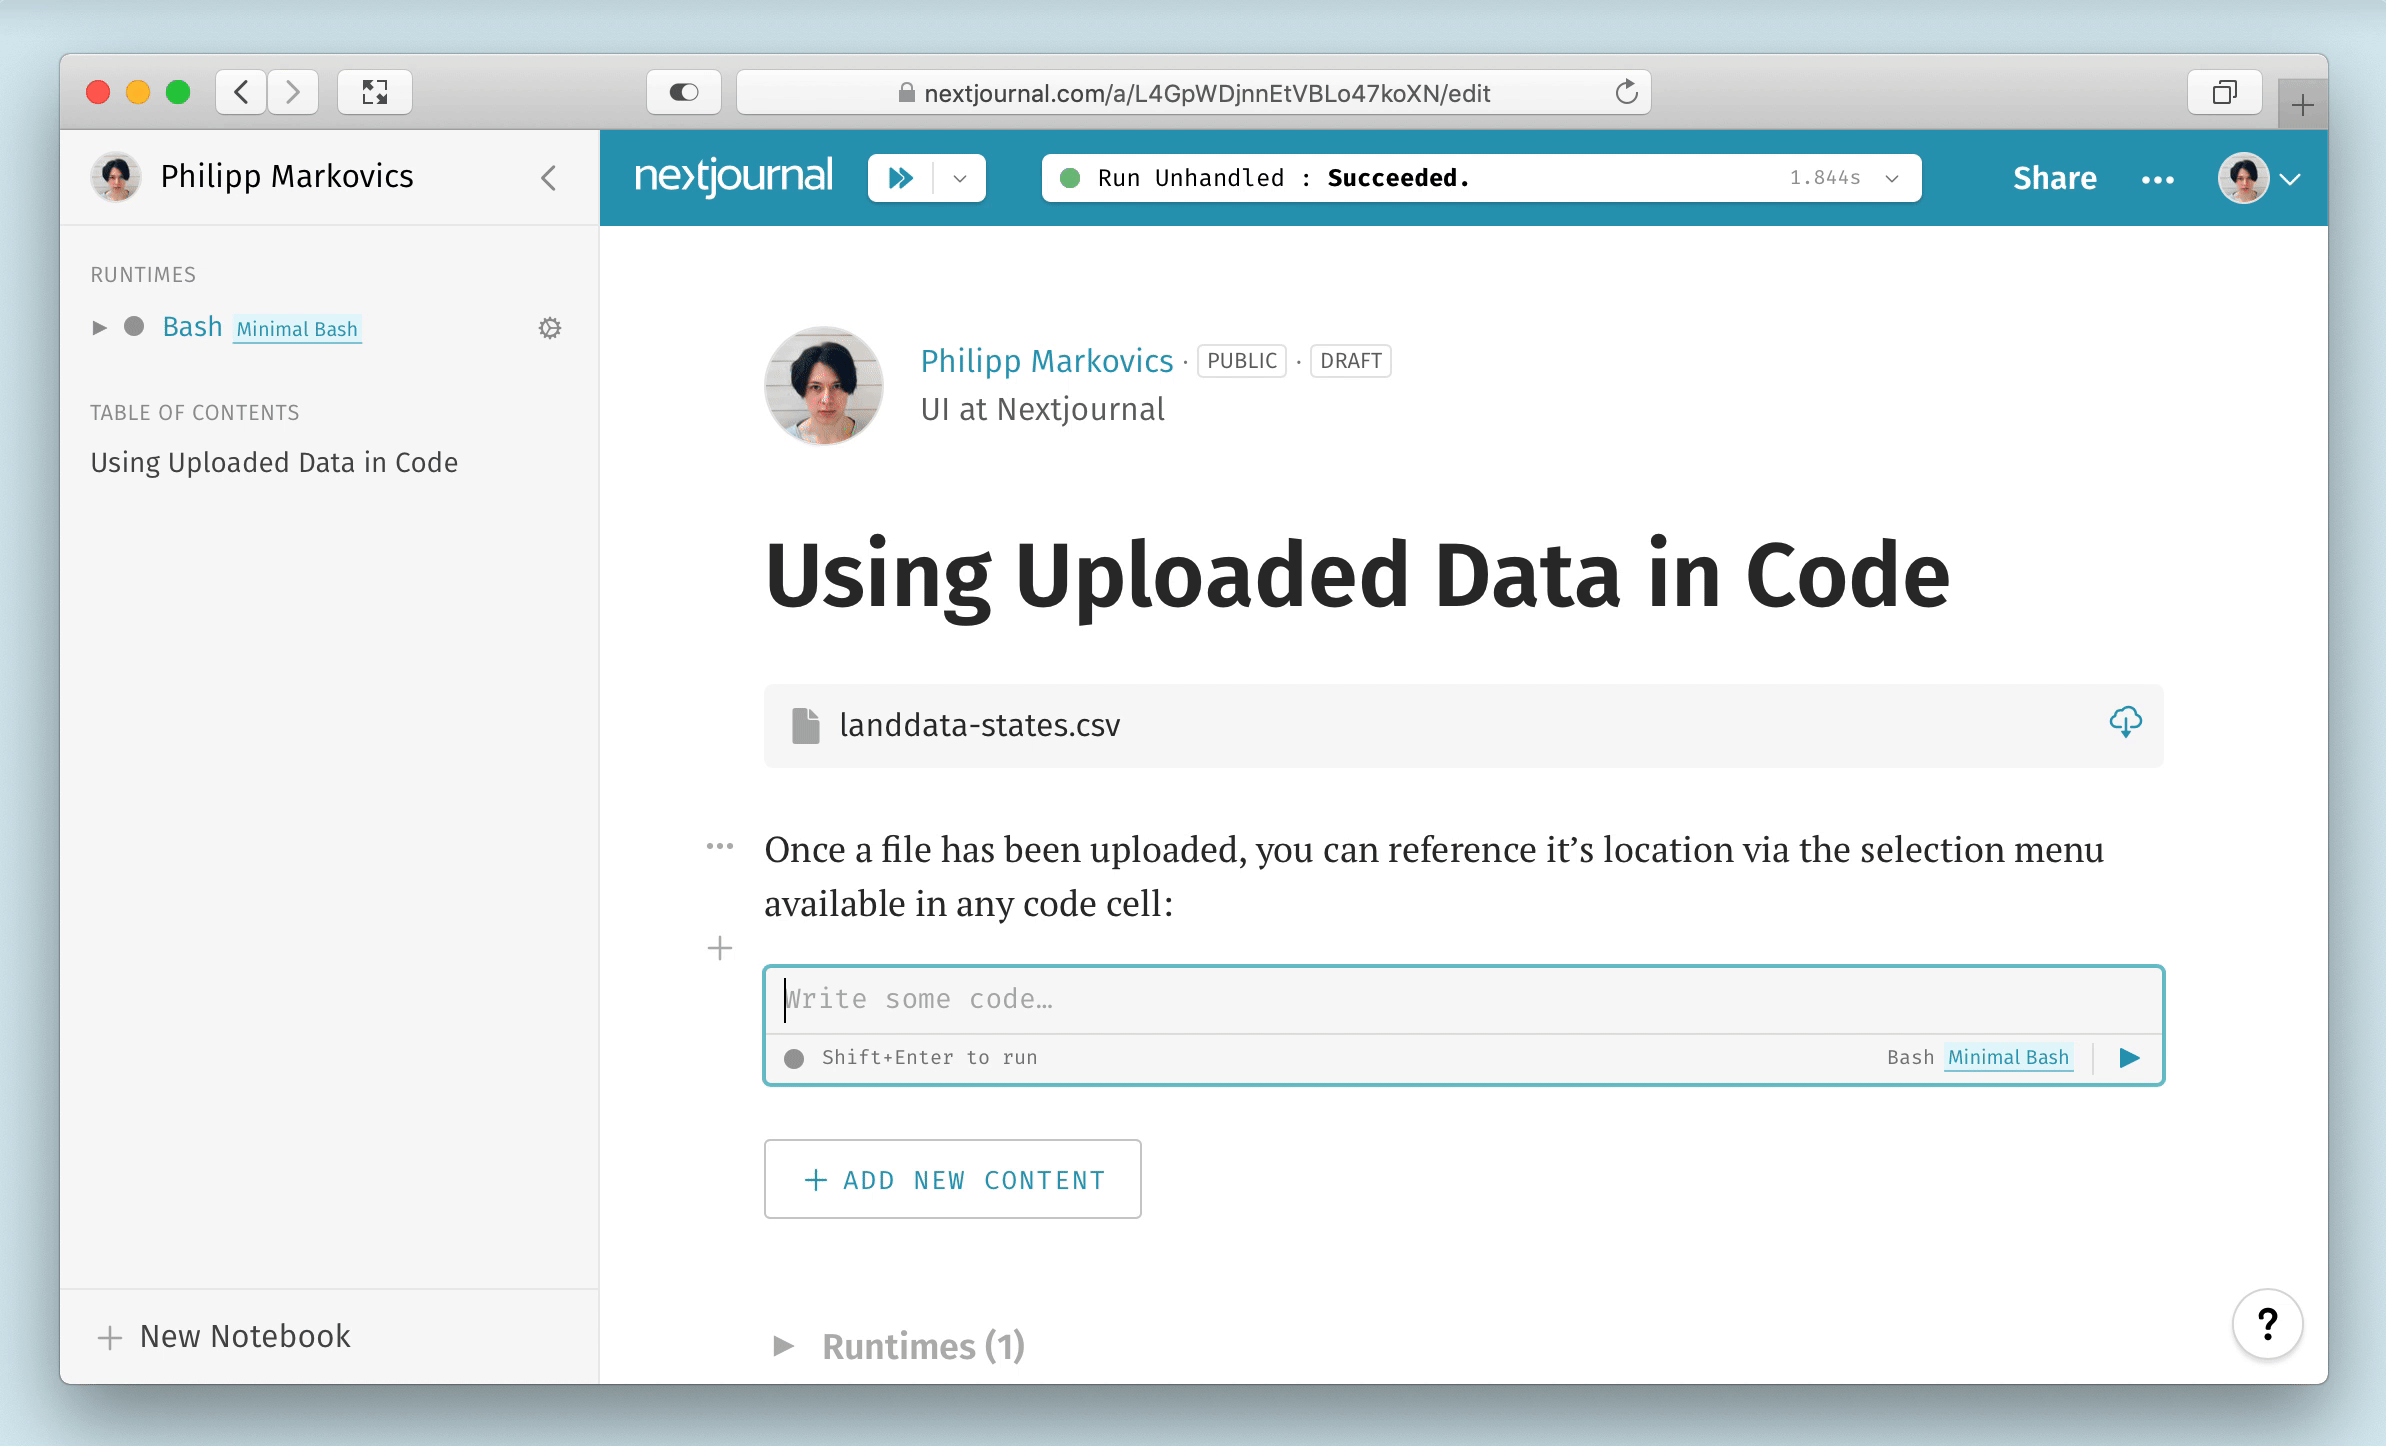Open Philipp Markovics author link

click(x=1046, y=360)
